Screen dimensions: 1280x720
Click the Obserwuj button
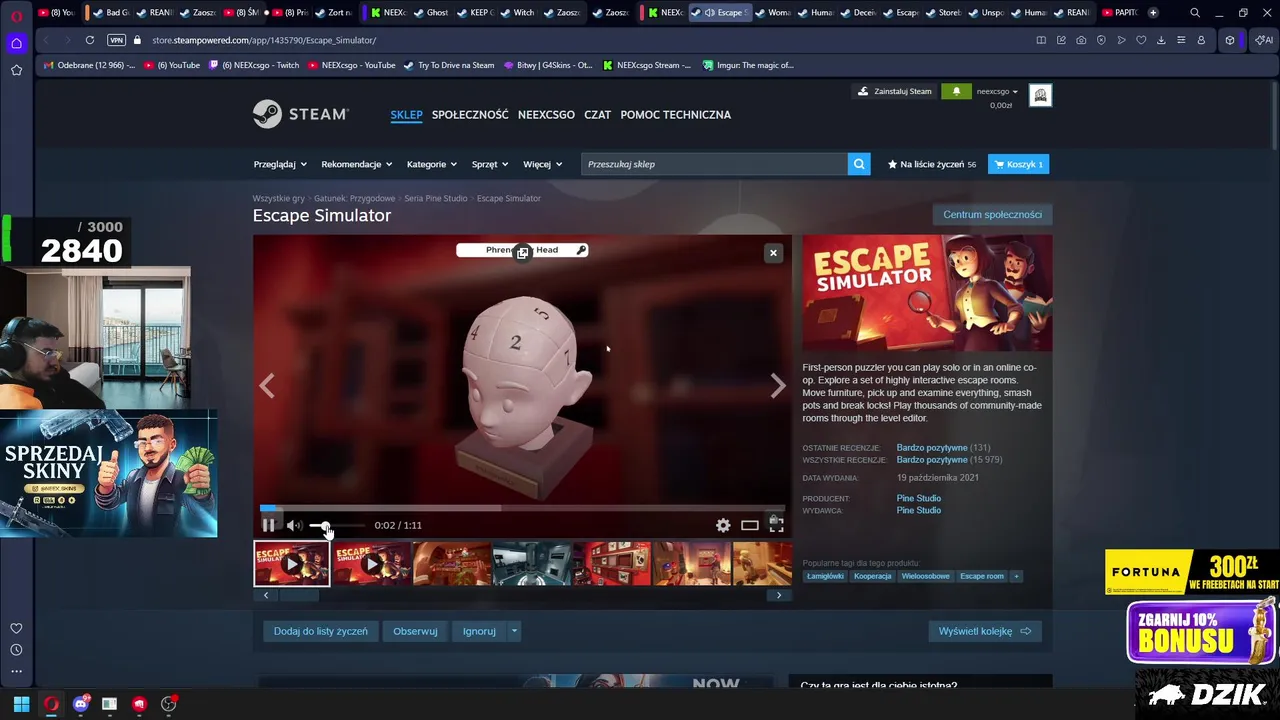pos(415,631)
